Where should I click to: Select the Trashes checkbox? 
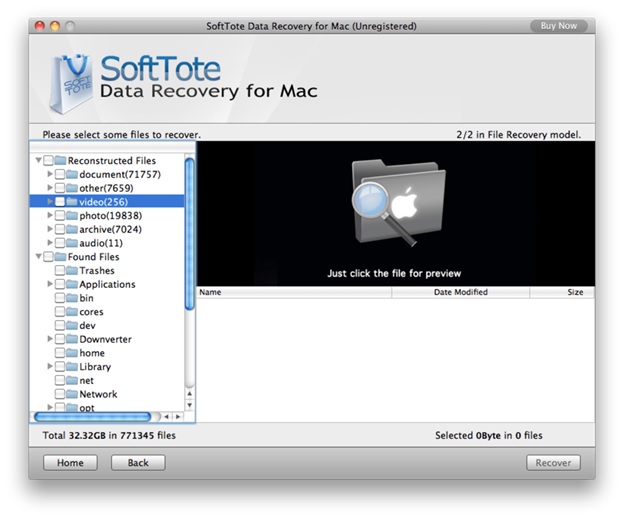(x=60, y=270)
